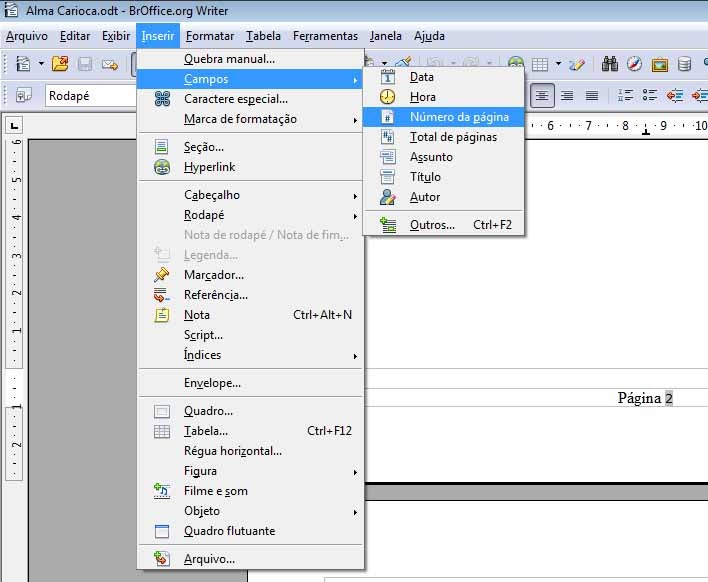This screenshot has height=582, width=708.
Task: Open the Tabela menu in menu bar
Action: (x=263, y=36)
